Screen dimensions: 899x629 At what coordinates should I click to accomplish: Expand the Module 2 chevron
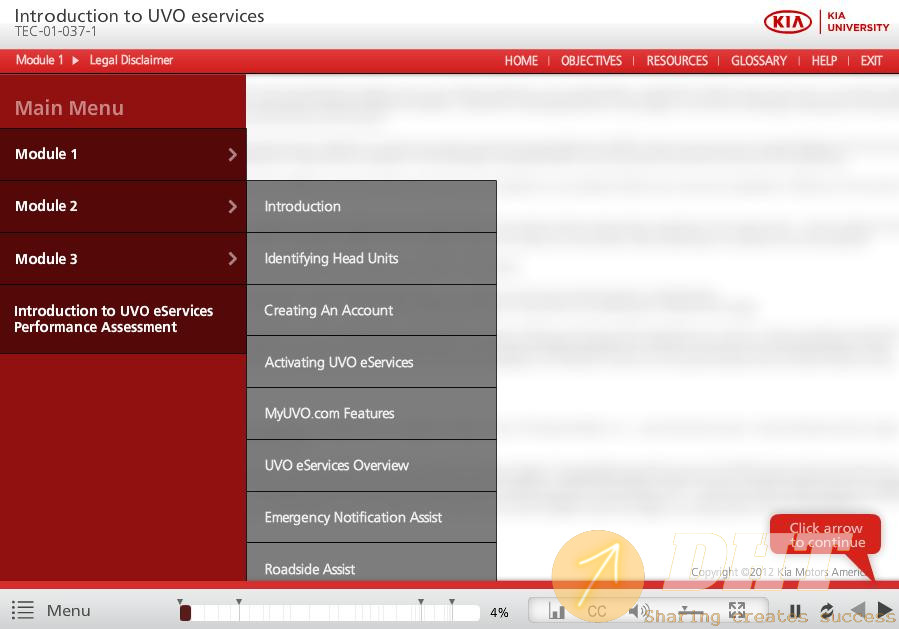coord(232,206)
